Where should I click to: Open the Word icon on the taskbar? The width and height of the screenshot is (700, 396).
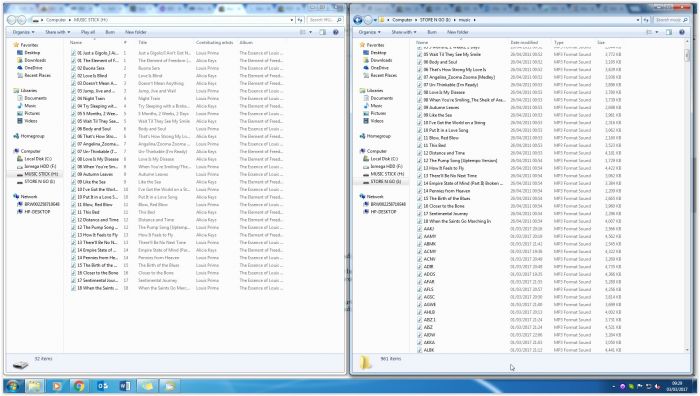(125, 386)
